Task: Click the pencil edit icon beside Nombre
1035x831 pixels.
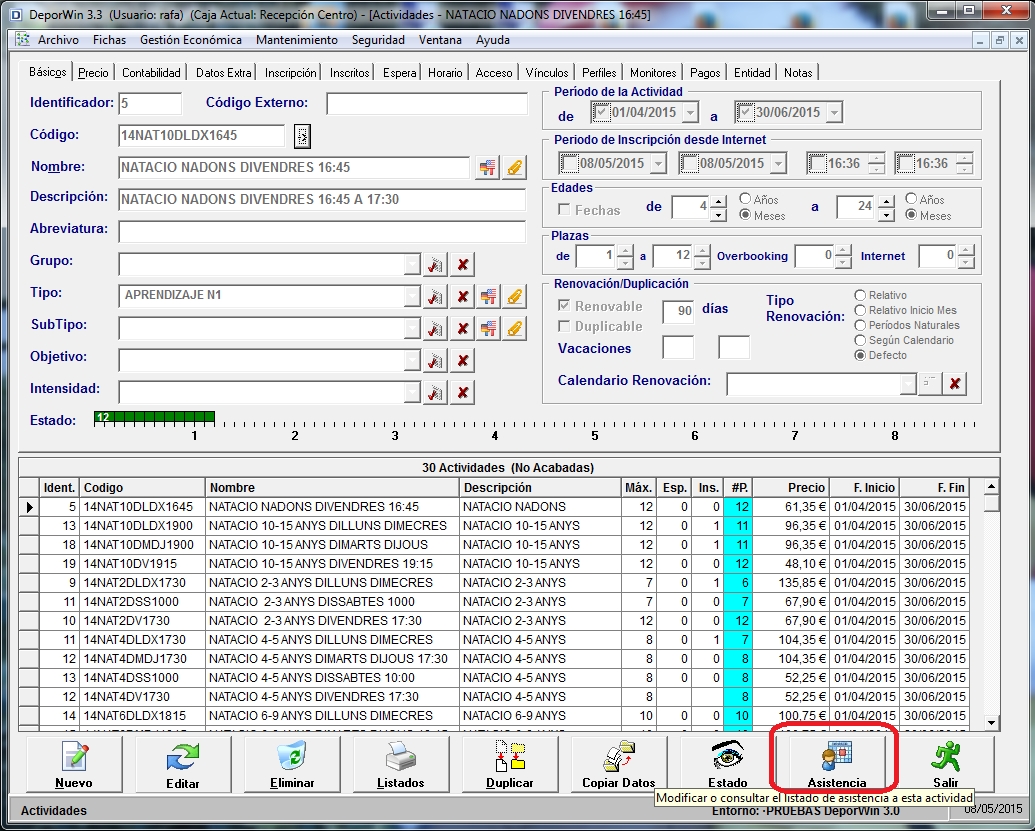Action: click(514, 168)
